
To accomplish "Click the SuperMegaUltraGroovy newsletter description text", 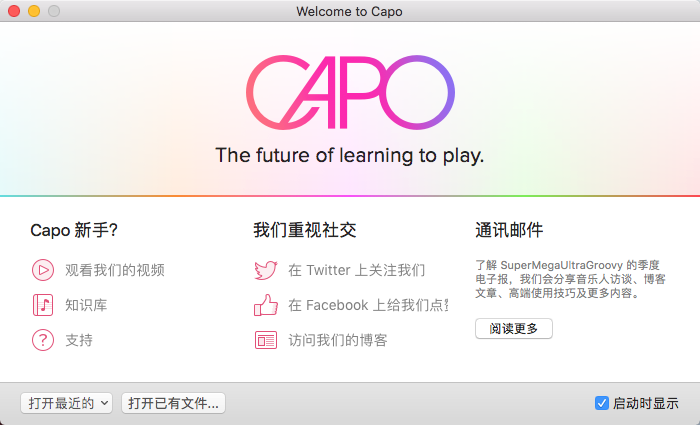I will pos(571,279).
